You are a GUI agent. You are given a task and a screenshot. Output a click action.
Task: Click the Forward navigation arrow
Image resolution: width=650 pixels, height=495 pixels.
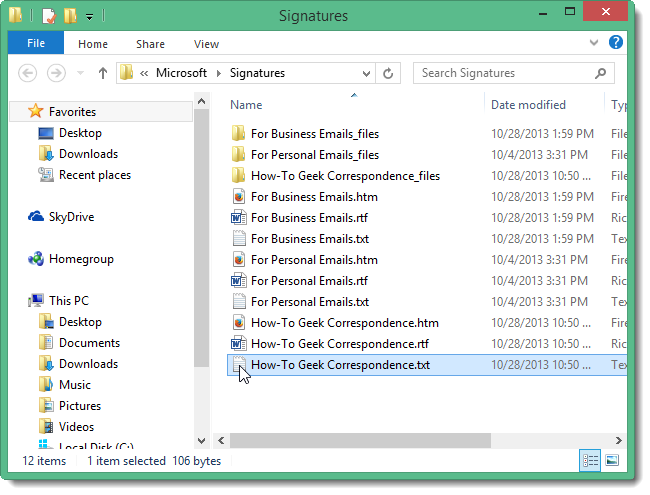click(56, 73)
